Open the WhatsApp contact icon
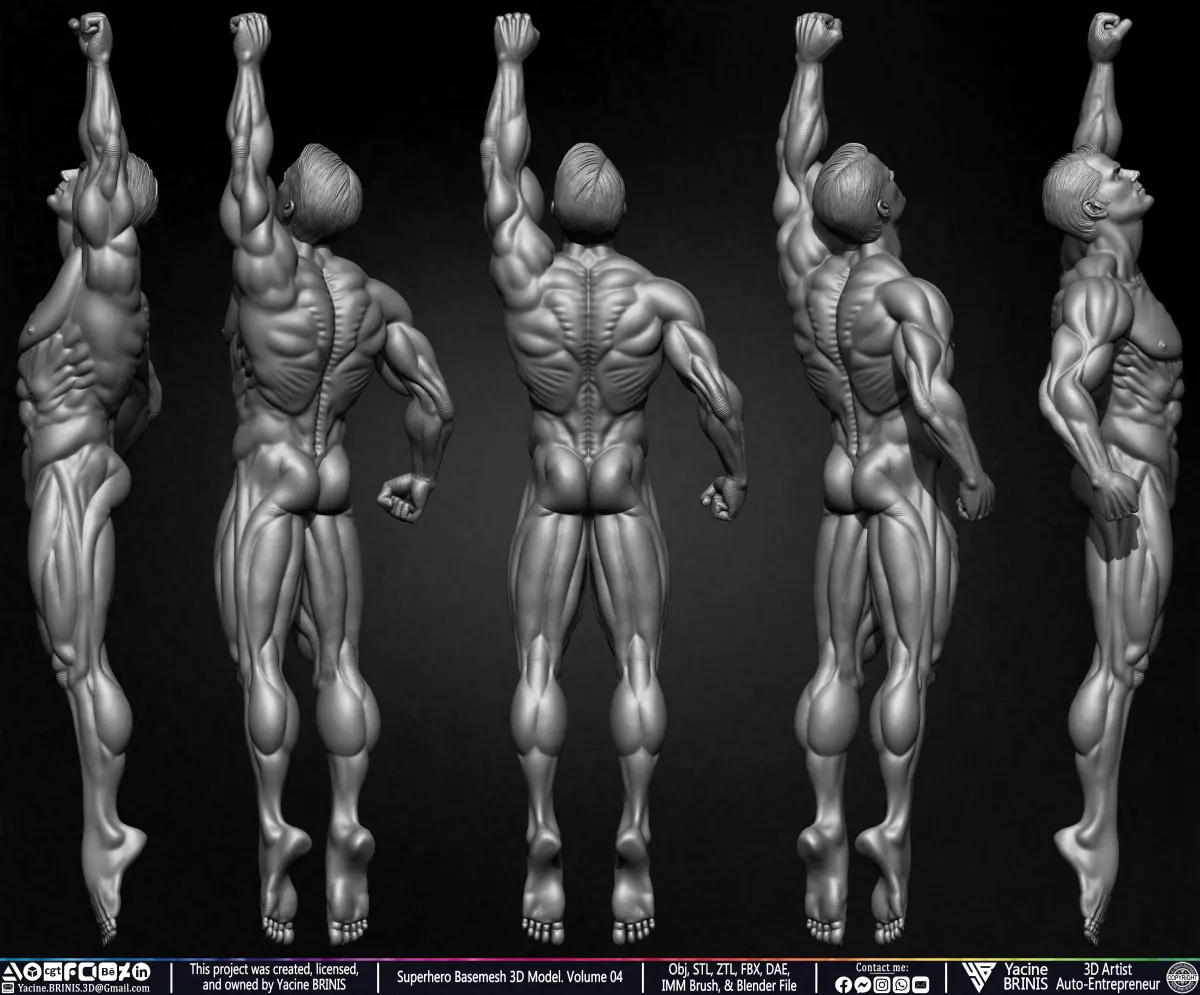 point(901,985)
